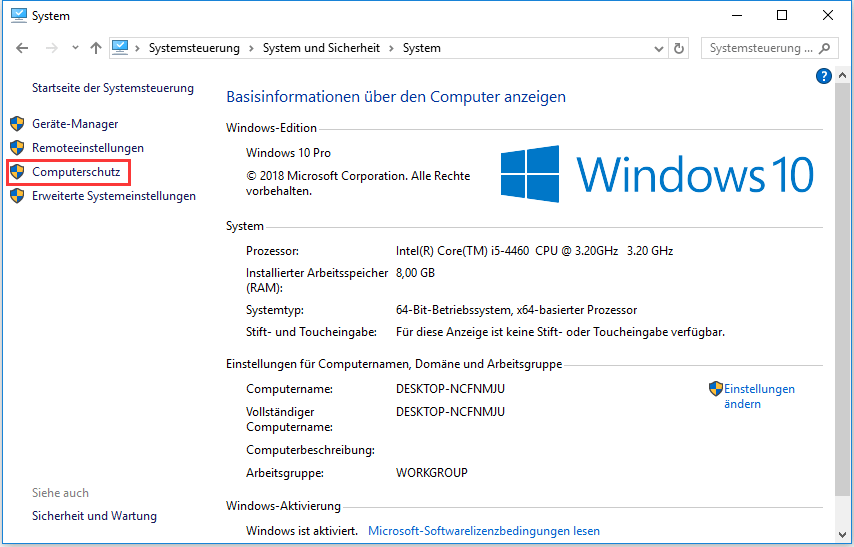Click the System breadcrumb entry
Viewport: 854px width, 547px height.
(422, 48)
